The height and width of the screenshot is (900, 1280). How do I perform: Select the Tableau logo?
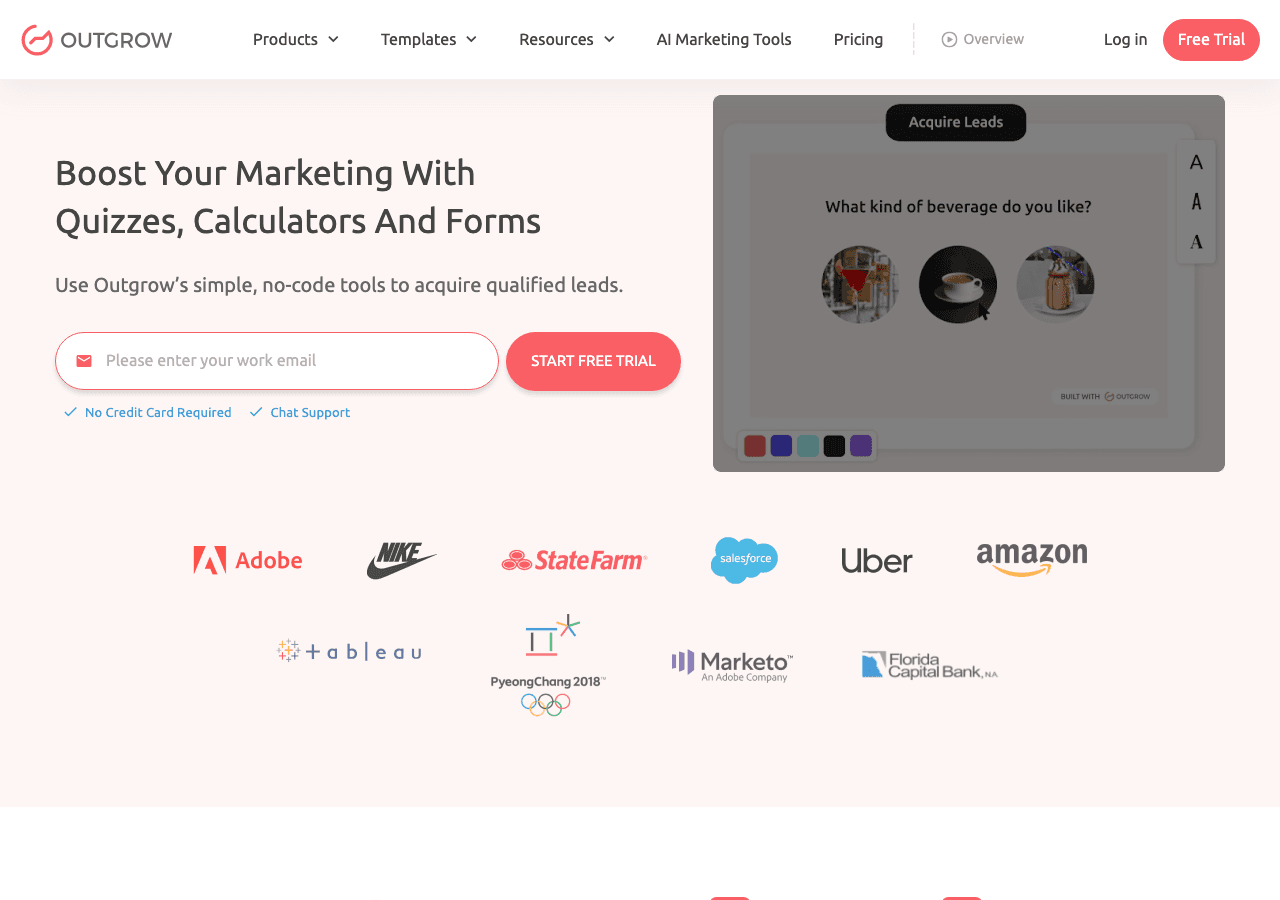[348, 650]
